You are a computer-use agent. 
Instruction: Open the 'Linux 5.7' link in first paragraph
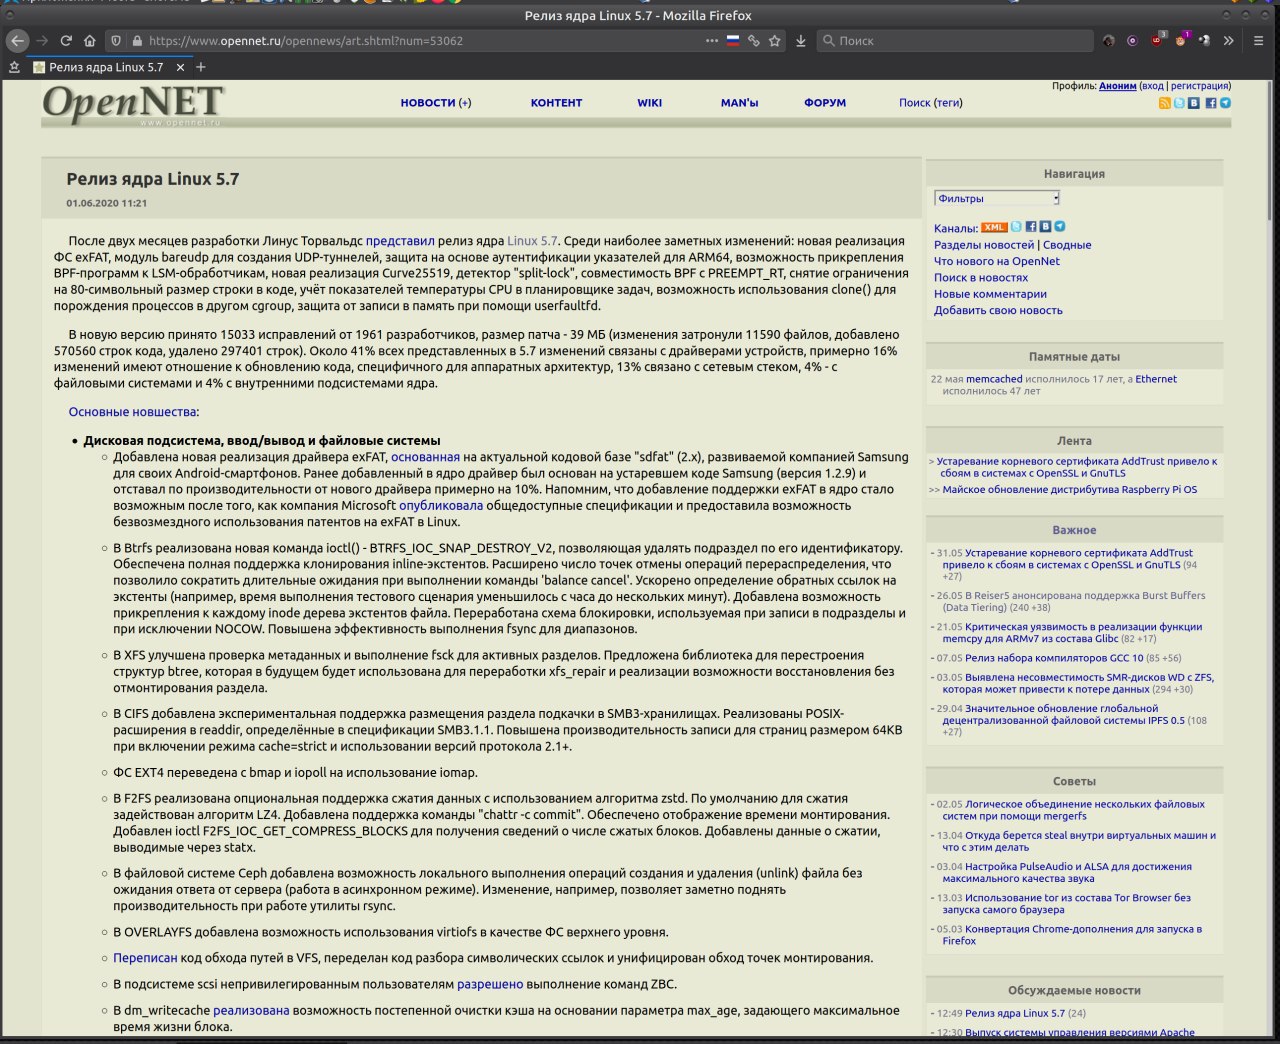click(x=532, y=241)
